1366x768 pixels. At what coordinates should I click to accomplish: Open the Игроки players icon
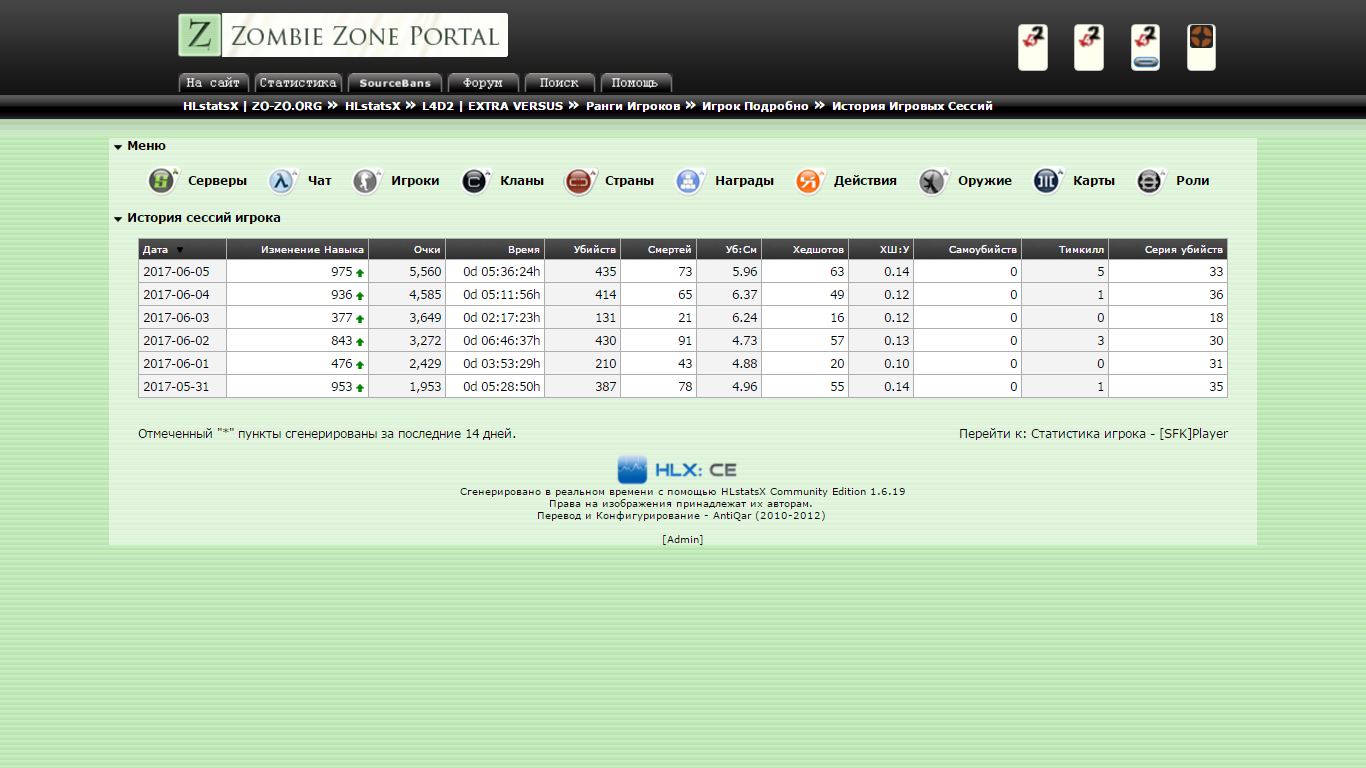[366, 181]
